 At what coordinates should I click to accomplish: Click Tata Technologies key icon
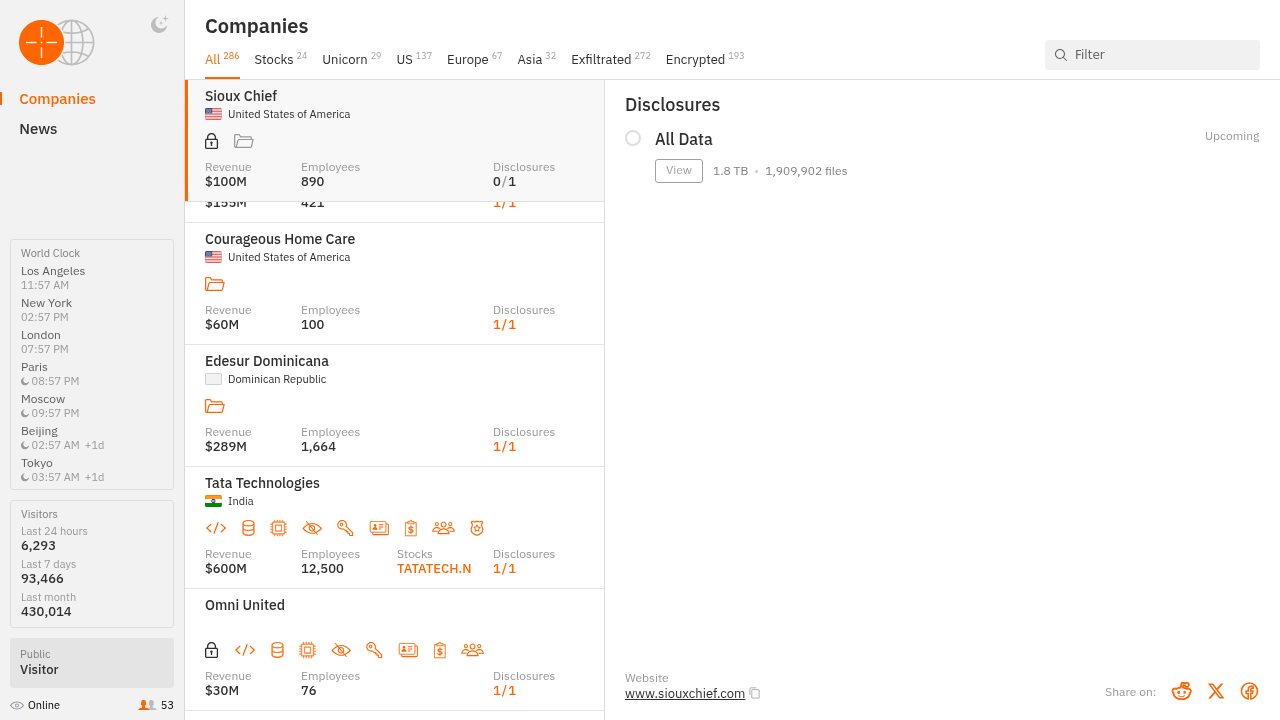[x=345, y=528]
